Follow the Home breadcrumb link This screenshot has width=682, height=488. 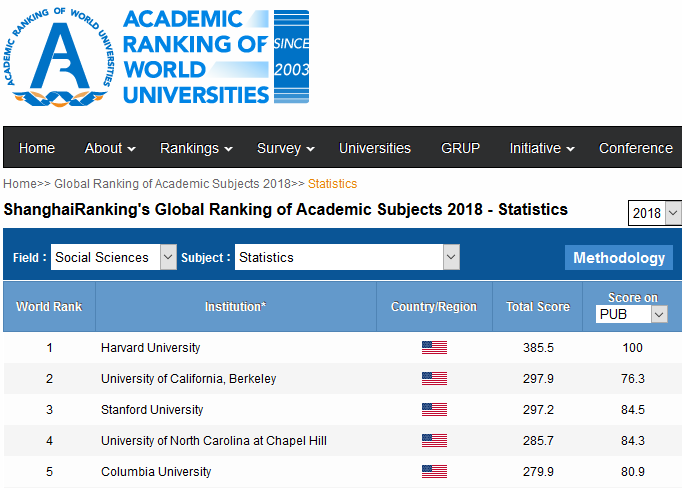tap(20, 184)
